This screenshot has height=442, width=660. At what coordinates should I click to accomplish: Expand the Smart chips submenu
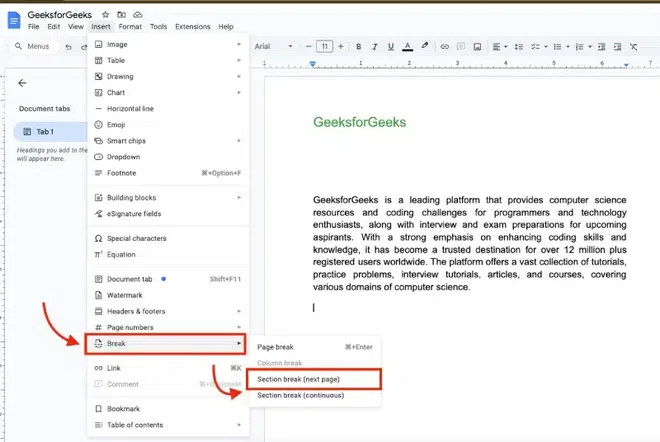point(168,141)
